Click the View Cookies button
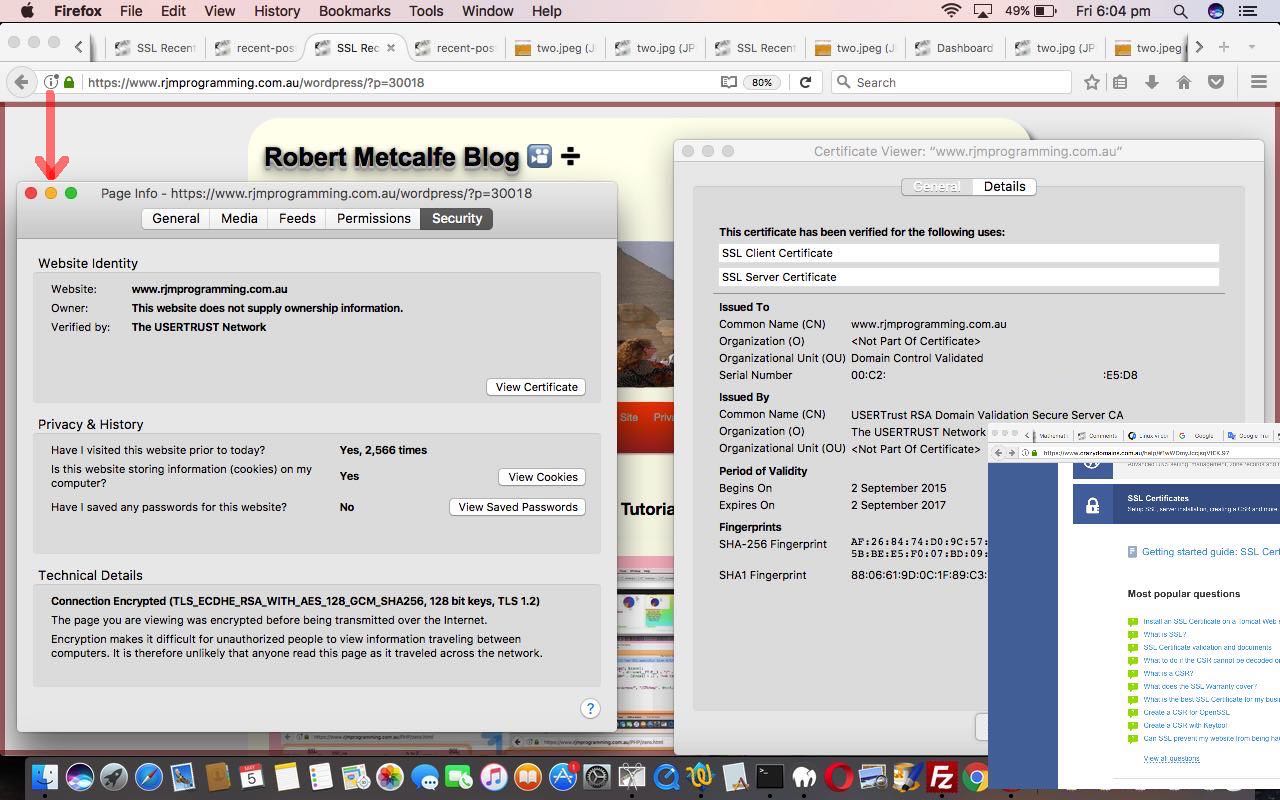The height and width of the screenshot is (800, 1280). 543,477
